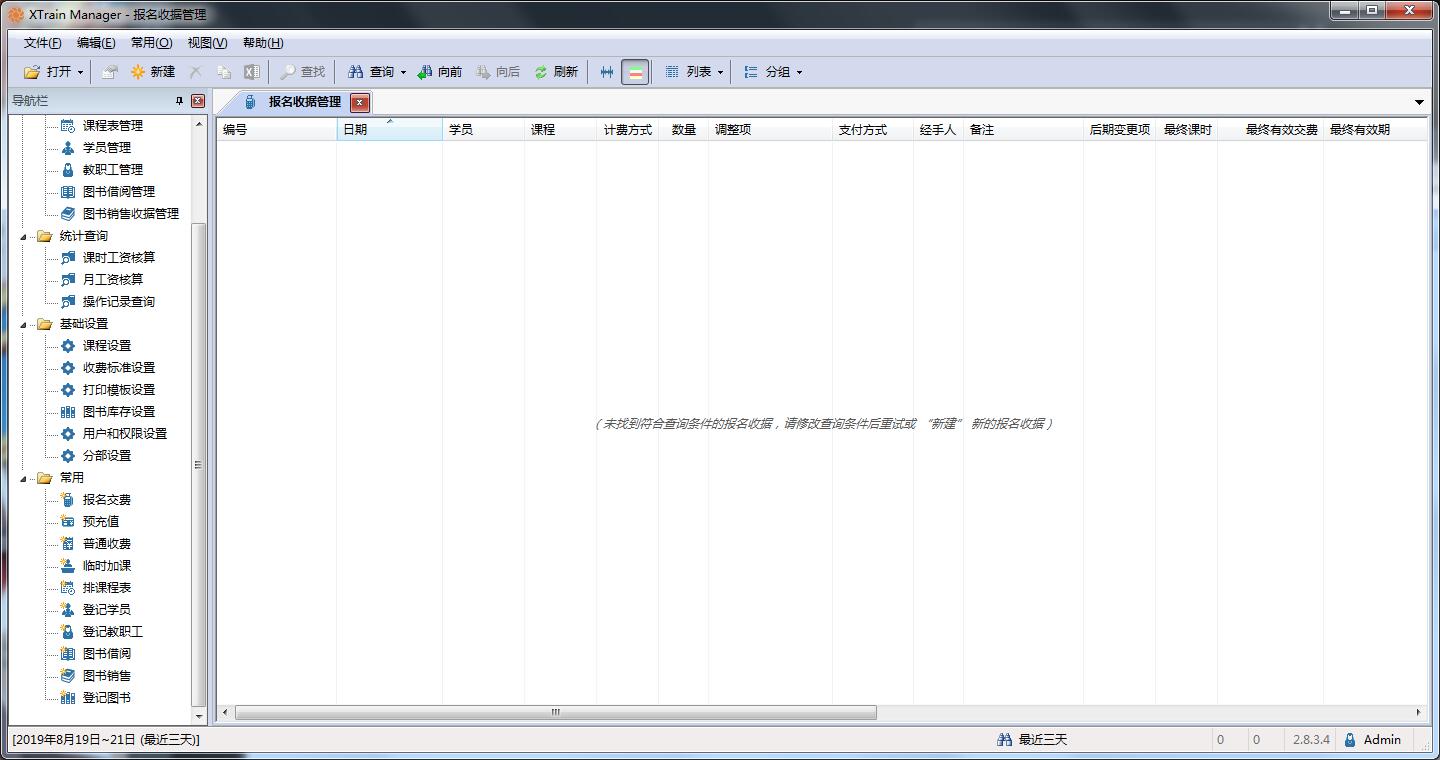Refresh the list with 刷新
Image resolution: width=1440 pixels, height=760 pixels.
click(x=556, y=72)
